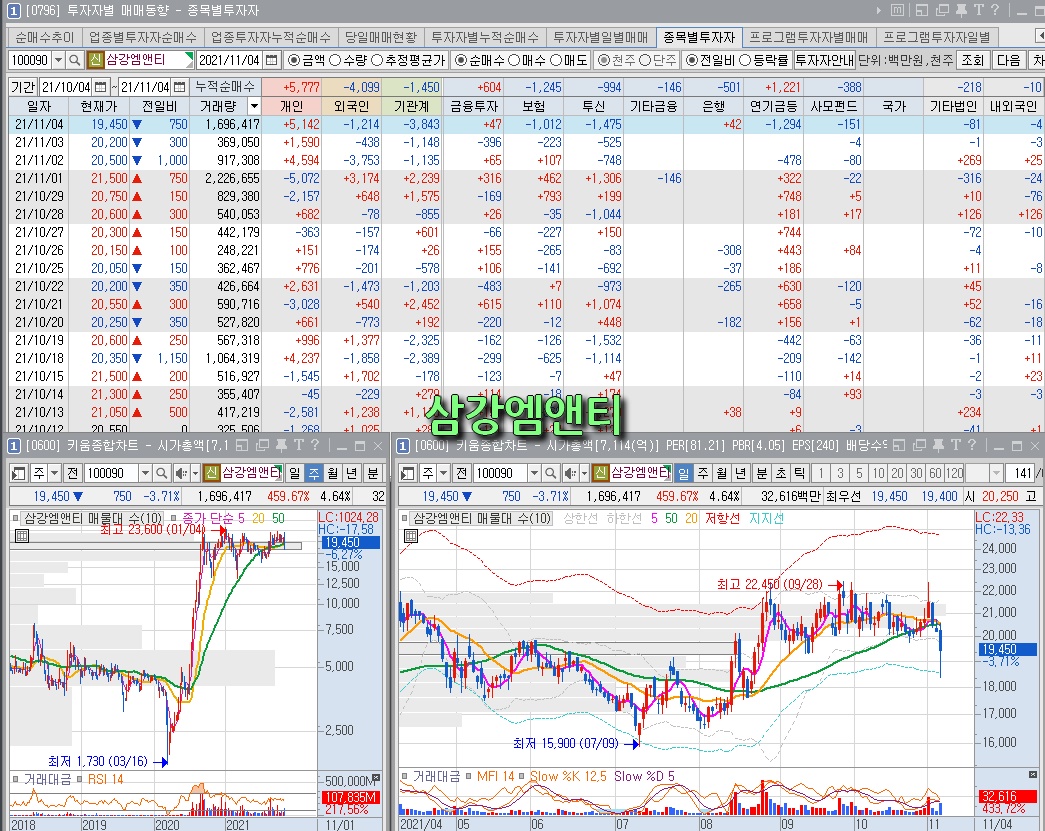Select the 수량 radio button
This screenshot has height=831, width=1045.
(x=336, y=61)
